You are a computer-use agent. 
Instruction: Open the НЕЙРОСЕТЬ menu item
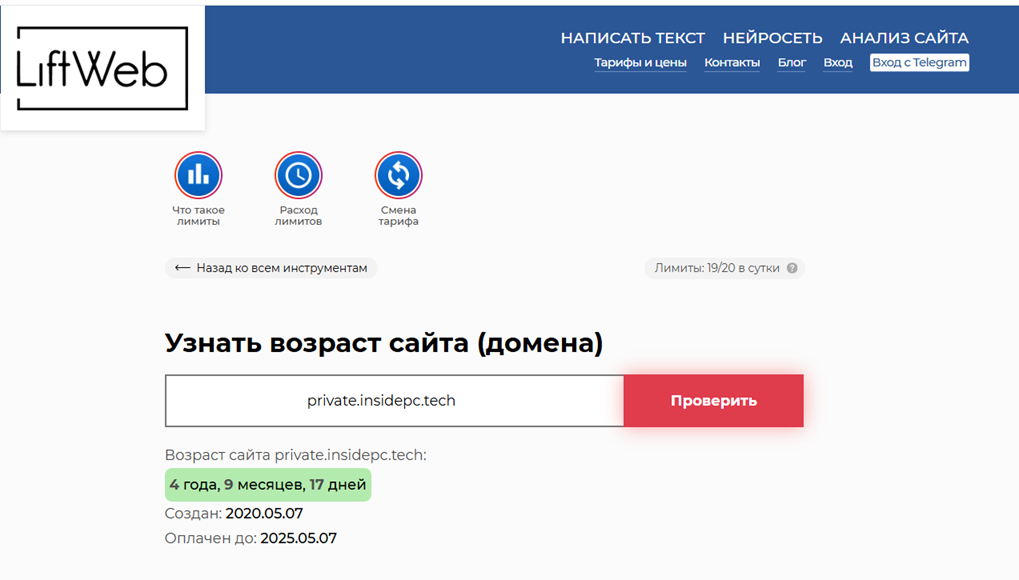[x=773, y=38]
